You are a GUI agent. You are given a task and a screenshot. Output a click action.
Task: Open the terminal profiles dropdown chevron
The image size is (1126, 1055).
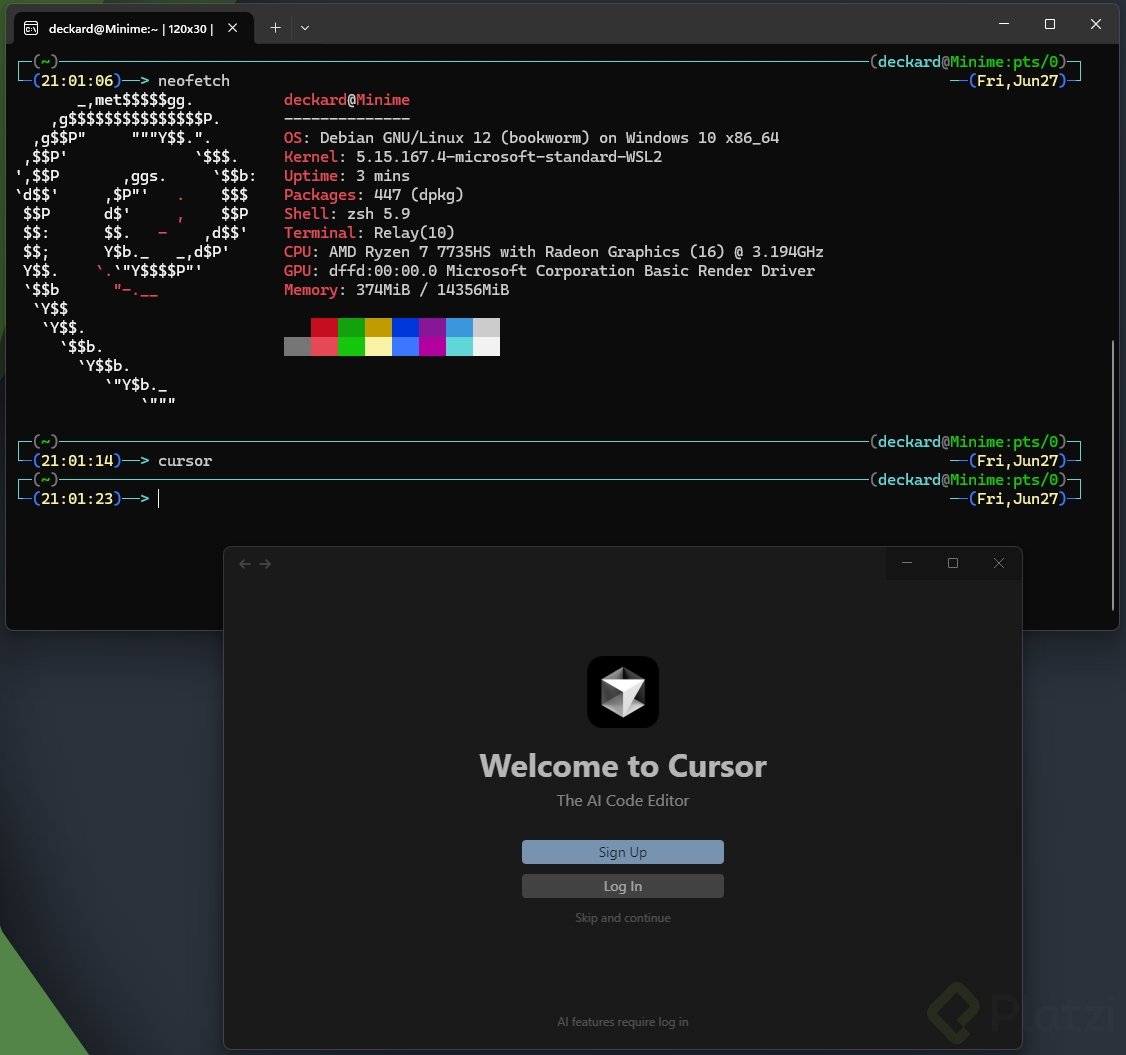(305, 28)
